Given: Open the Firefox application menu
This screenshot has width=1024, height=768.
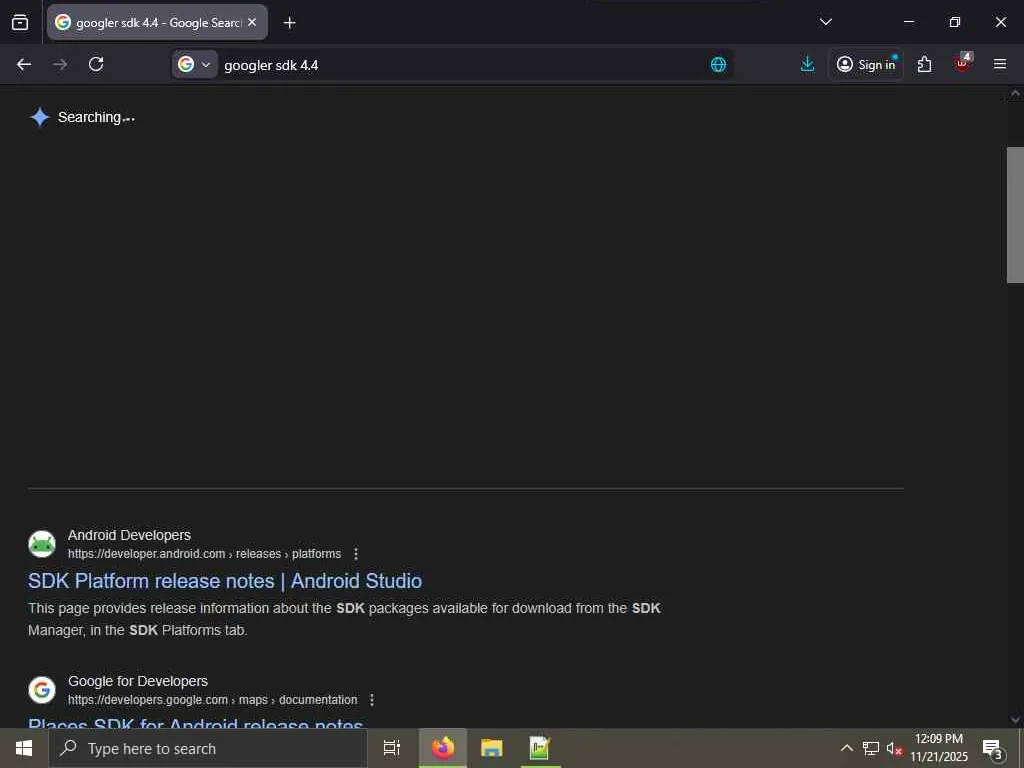Looking at the screenshot, I should coord(1000,64).
